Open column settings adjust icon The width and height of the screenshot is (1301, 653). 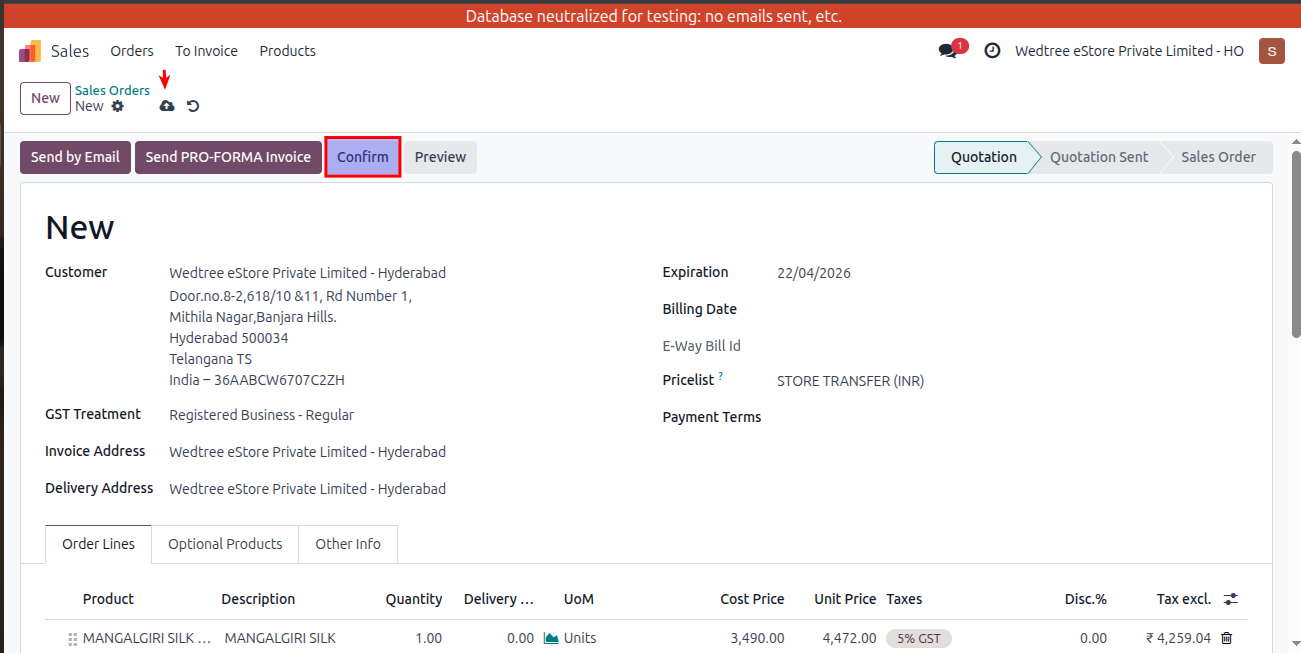[x=1231, y=599]
